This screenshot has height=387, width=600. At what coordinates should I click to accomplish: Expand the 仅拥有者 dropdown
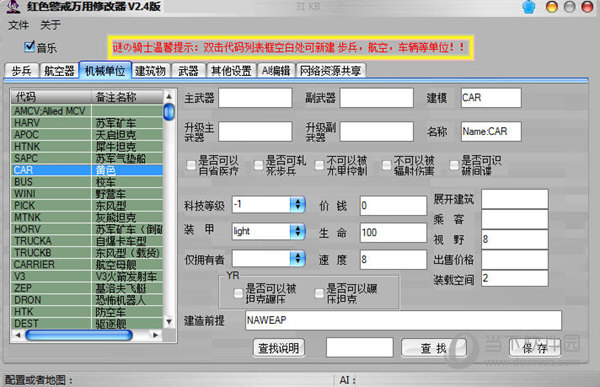297,259
